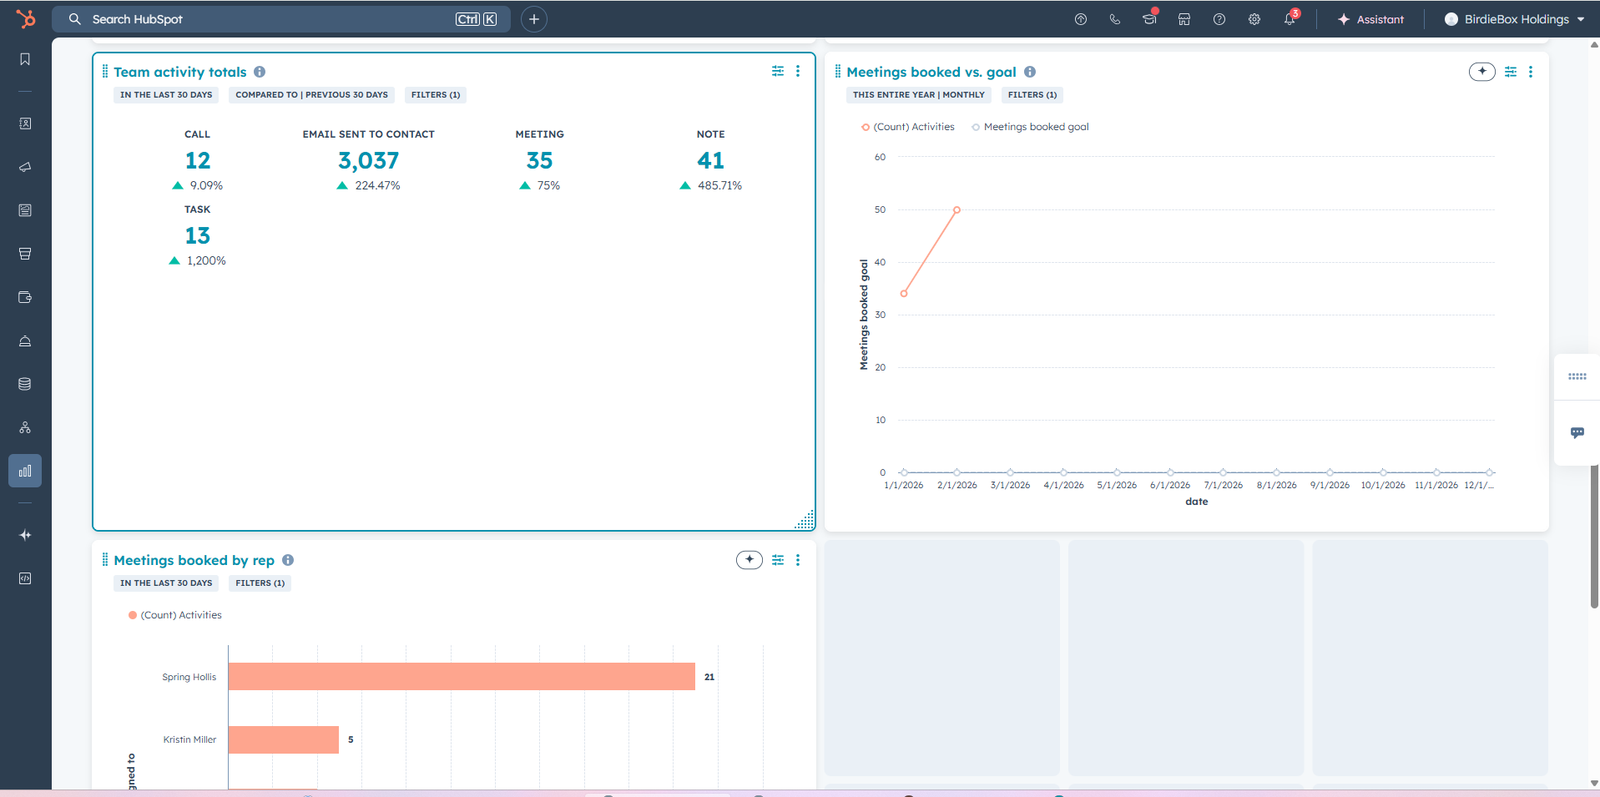Toggle the (Count) Activities legend in goal chart
The image size is (1600, 797).
click(x=908, y=127)
